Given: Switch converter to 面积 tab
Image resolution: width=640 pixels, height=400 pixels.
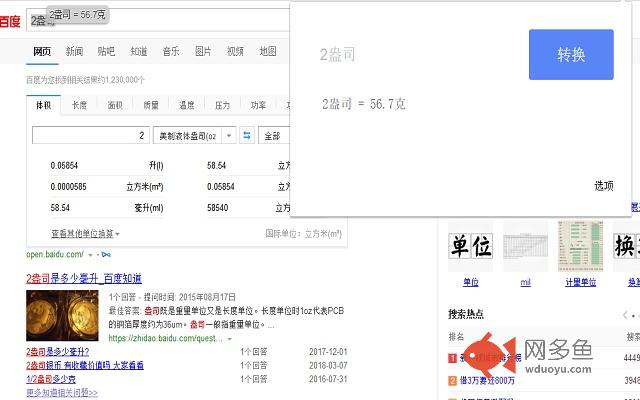Looking at the screenshot, I should tap(115, 105).
